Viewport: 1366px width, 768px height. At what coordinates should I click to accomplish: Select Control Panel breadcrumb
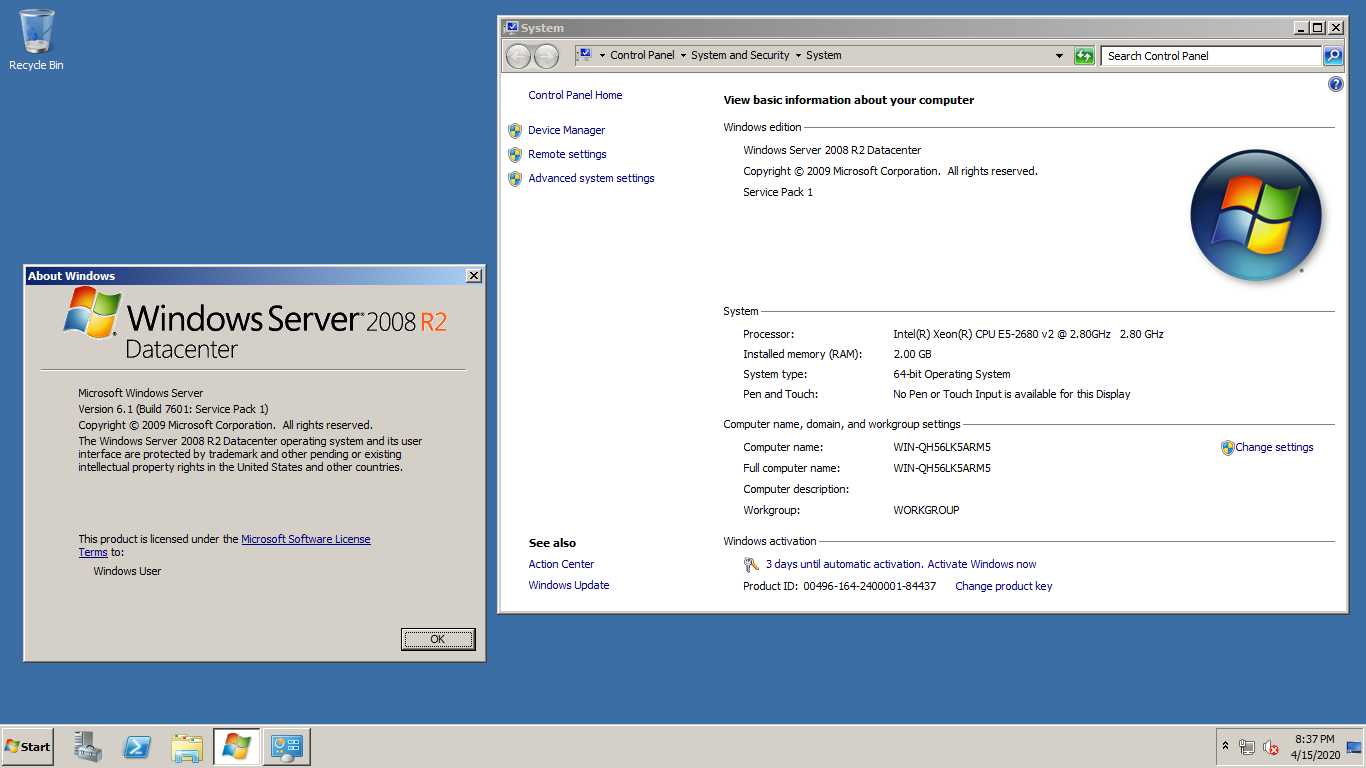(x=642, y=56)
